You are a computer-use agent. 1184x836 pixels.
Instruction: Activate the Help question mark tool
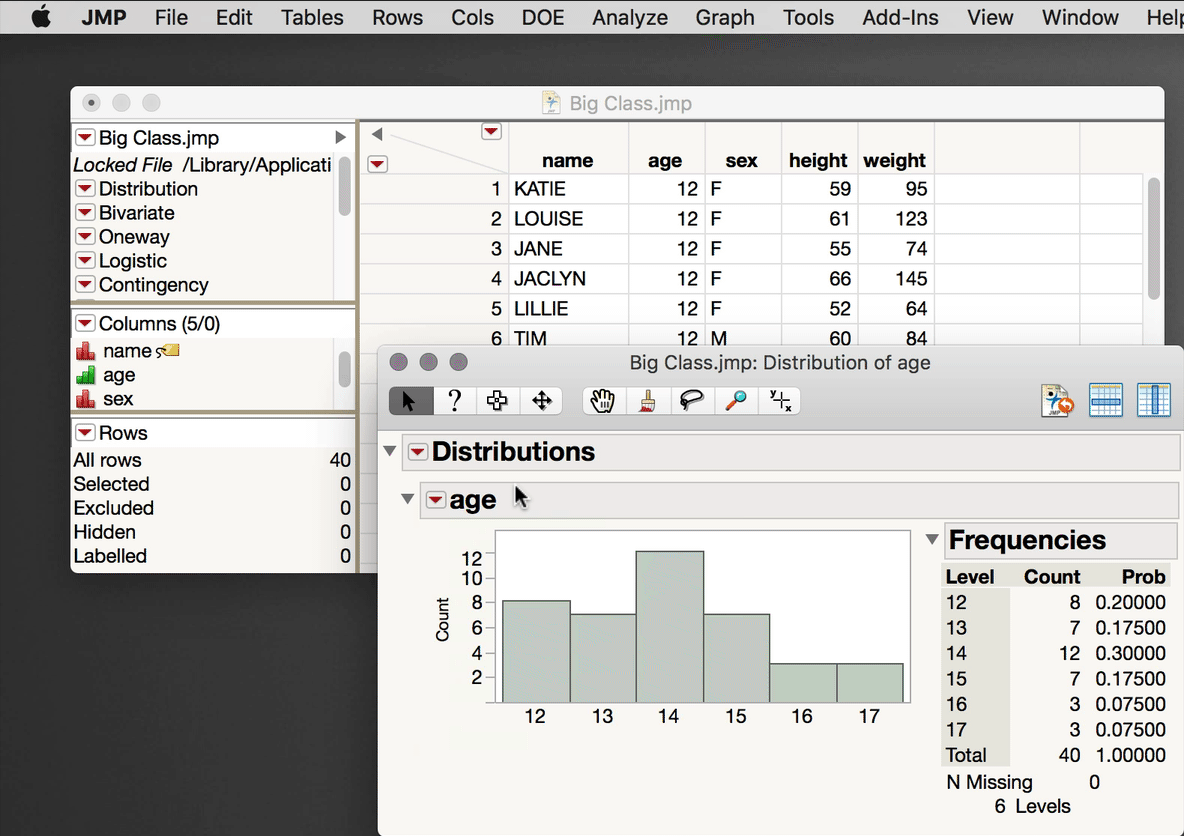454,400
